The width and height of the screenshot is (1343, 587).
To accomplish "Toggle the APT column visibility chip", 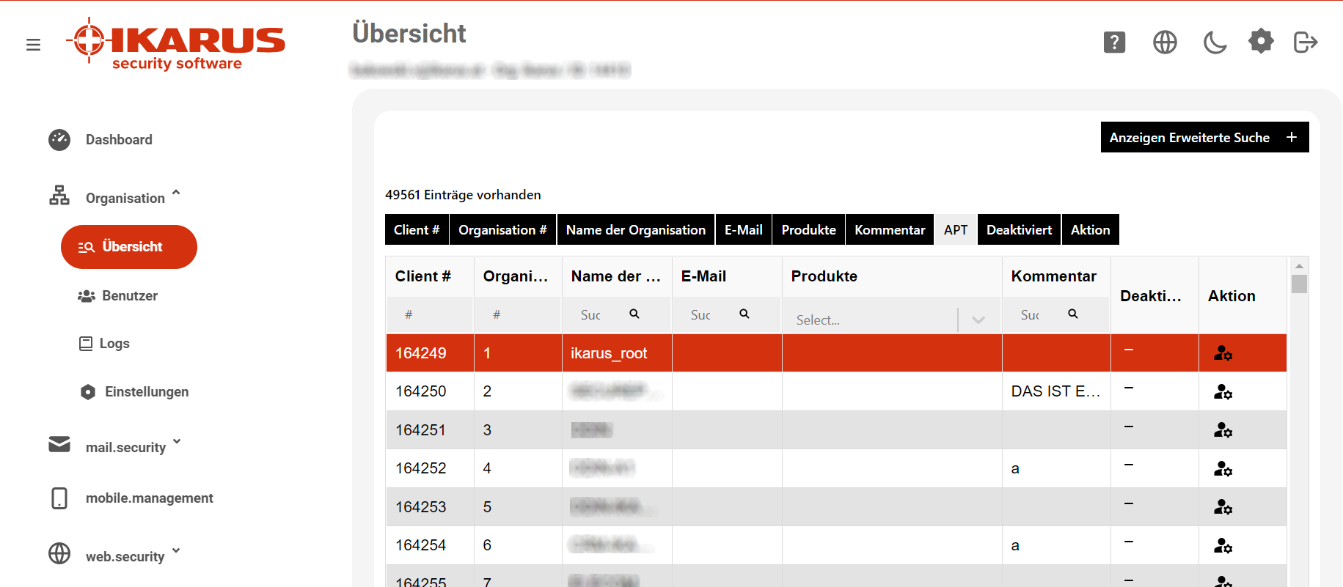I will click(x=956, y=230).
